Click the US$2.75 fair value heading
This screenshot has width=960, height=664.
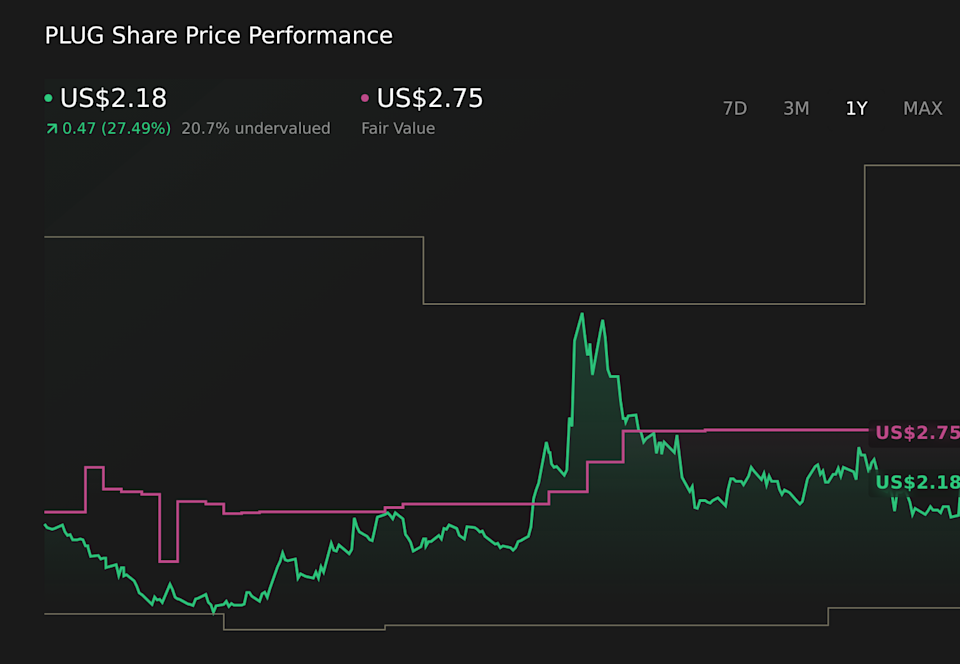point(429,99)
